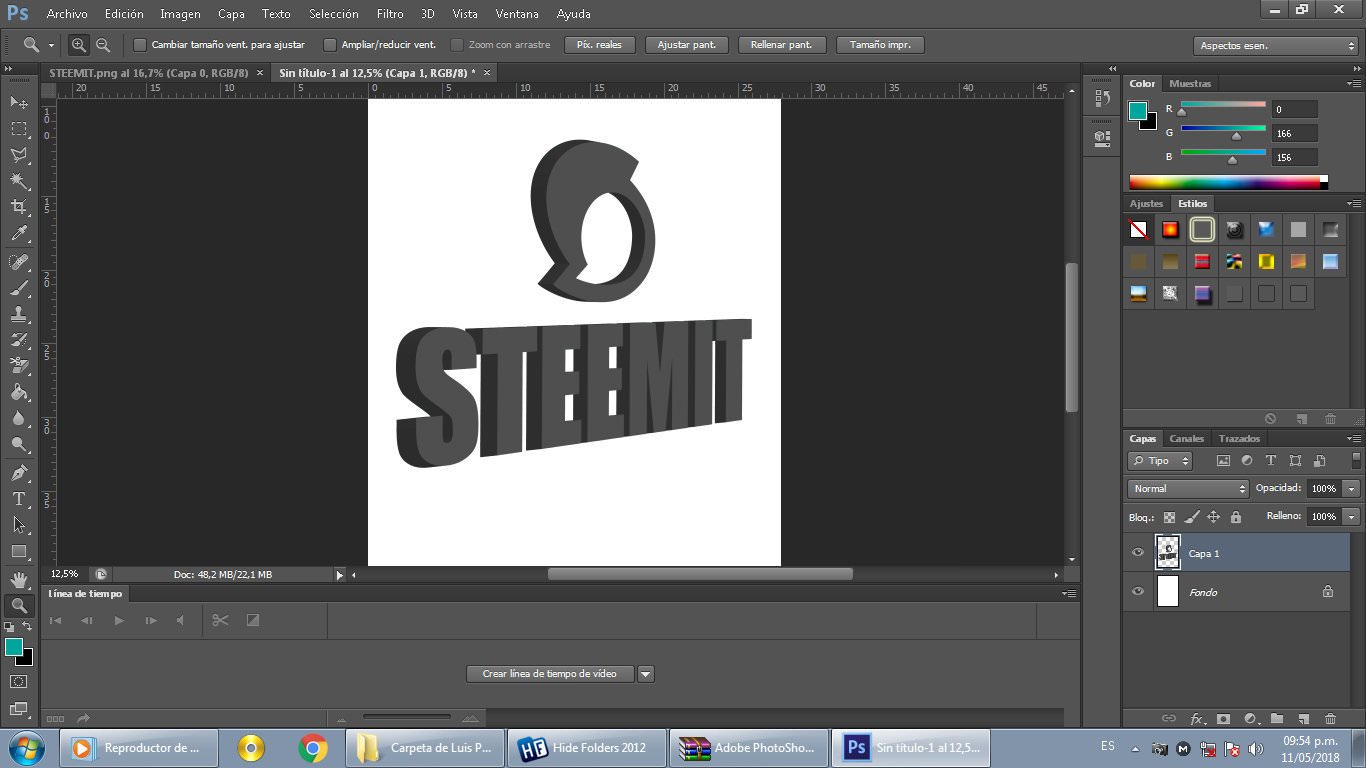Create new adjustment layer from Layers panel
The width and height of the screenshot is (1366, 768).
tap(1250, 718)
